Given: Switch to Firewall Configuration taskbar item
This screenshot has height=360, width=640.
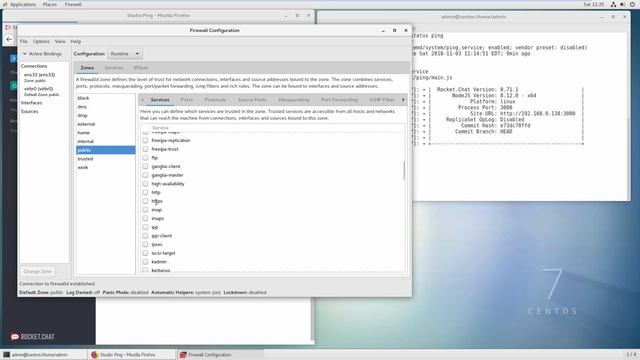Looking at the screenshot, I should [220, 355].
